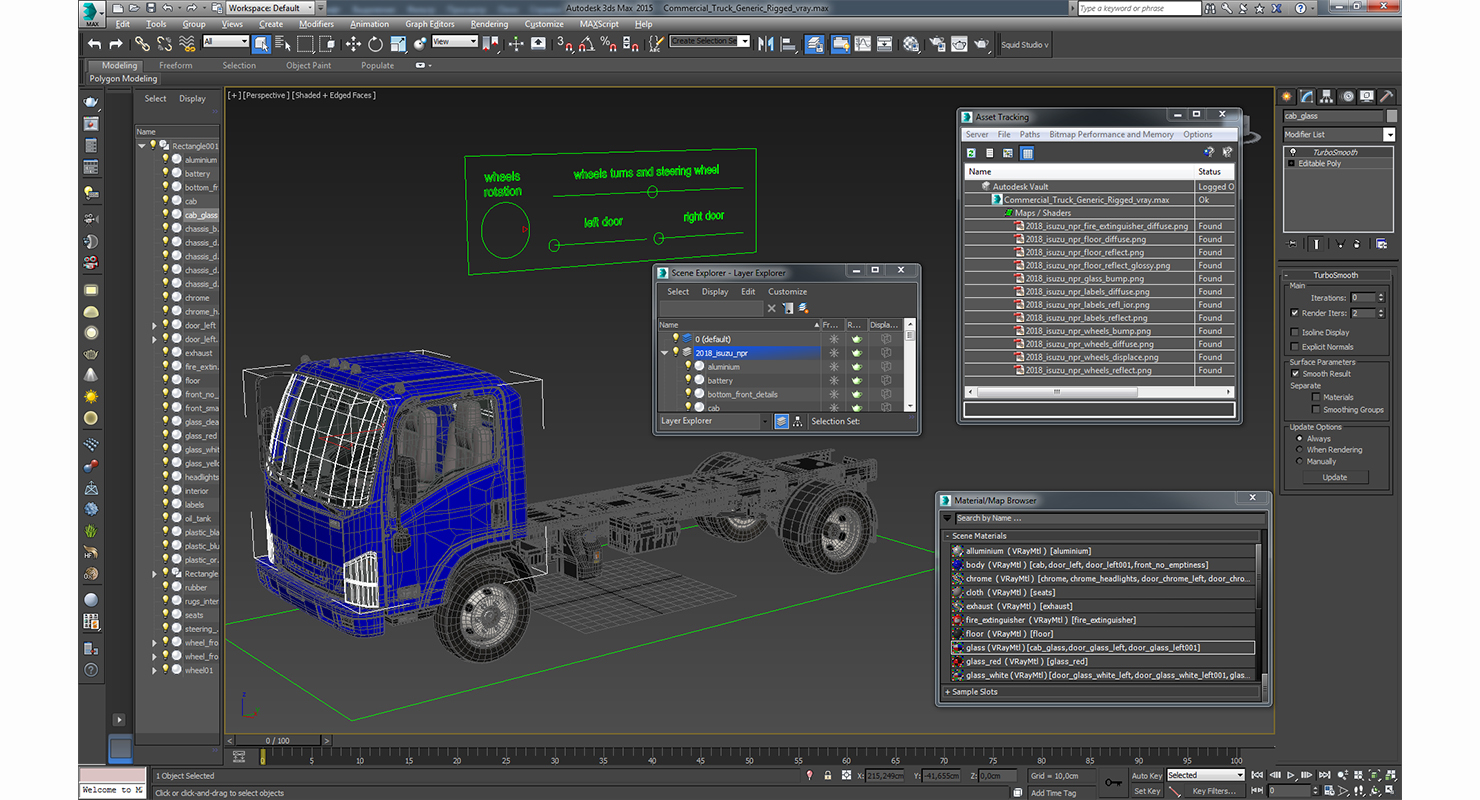Click the Key Filters button
This screenshot has height=800, width=1480.
click(1214, 791)
